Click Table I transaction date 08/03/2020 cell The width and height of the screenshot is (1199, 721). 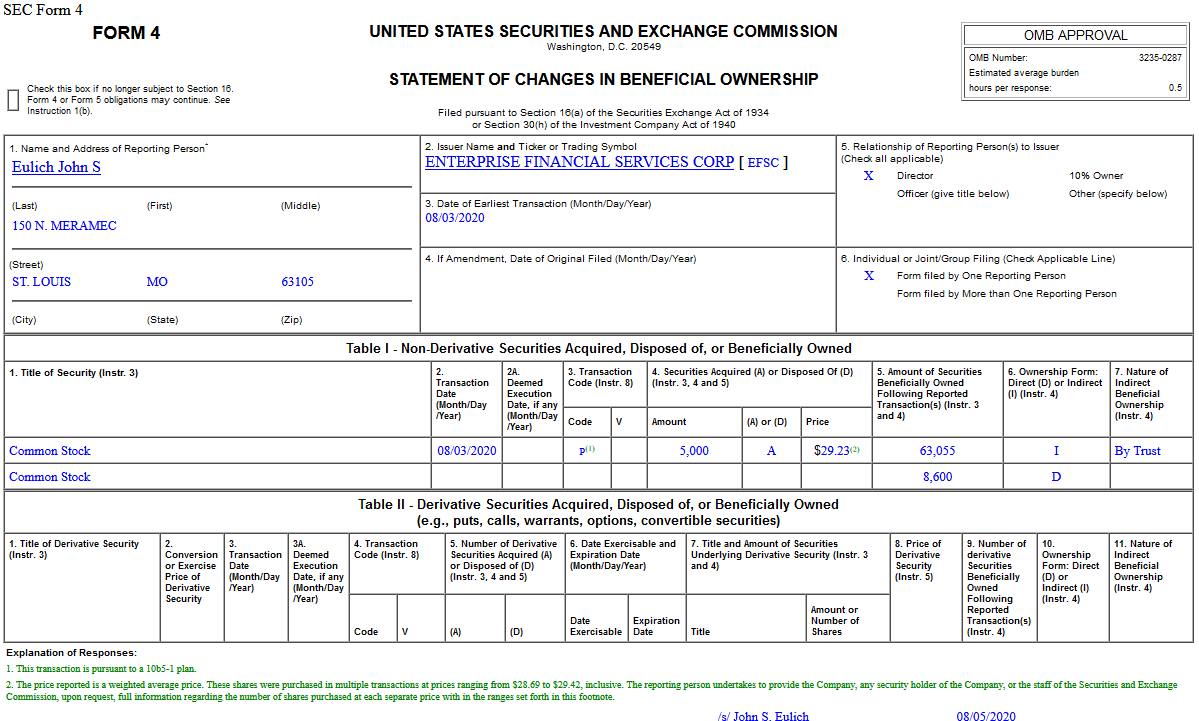466,451
